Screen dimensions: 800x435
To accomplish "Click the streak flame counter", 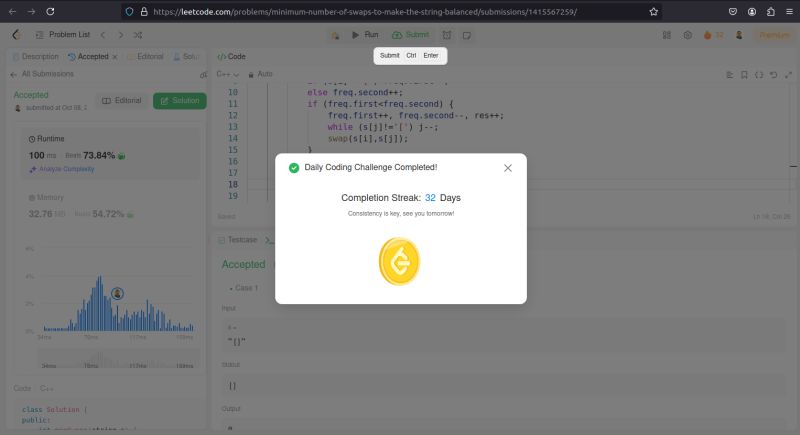I will coord(713,35).
